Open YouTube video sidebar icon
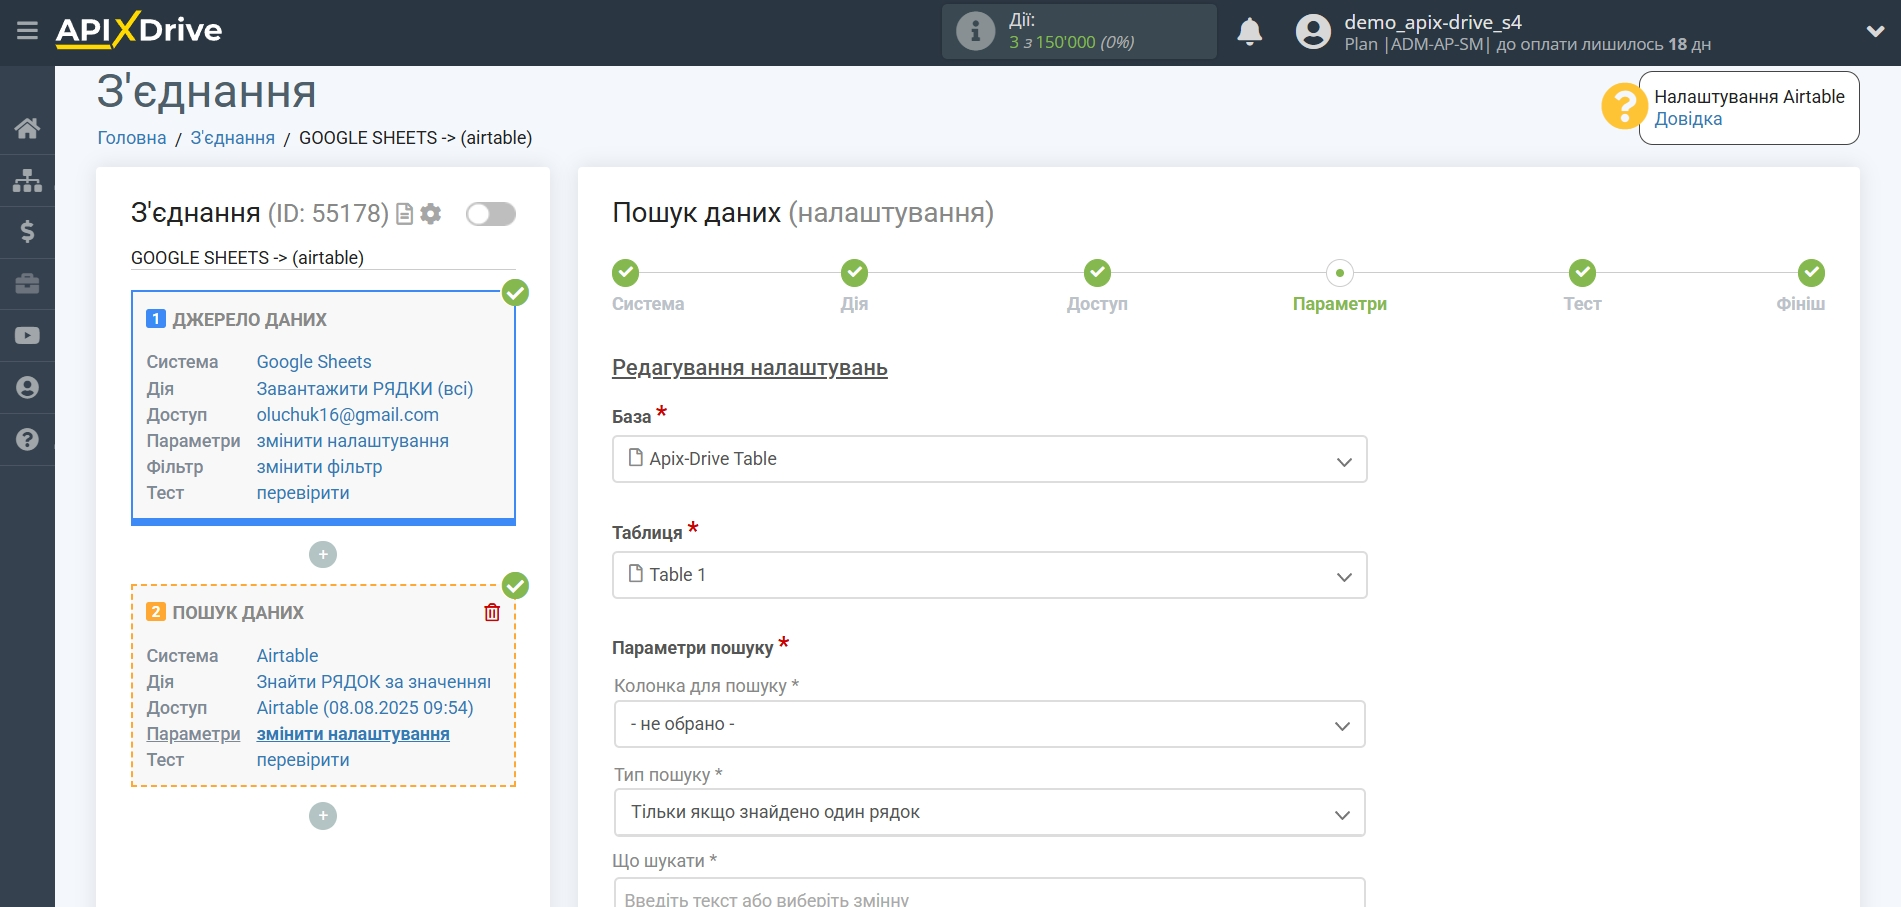1901x907 pixels. click(x=27, y=336)
